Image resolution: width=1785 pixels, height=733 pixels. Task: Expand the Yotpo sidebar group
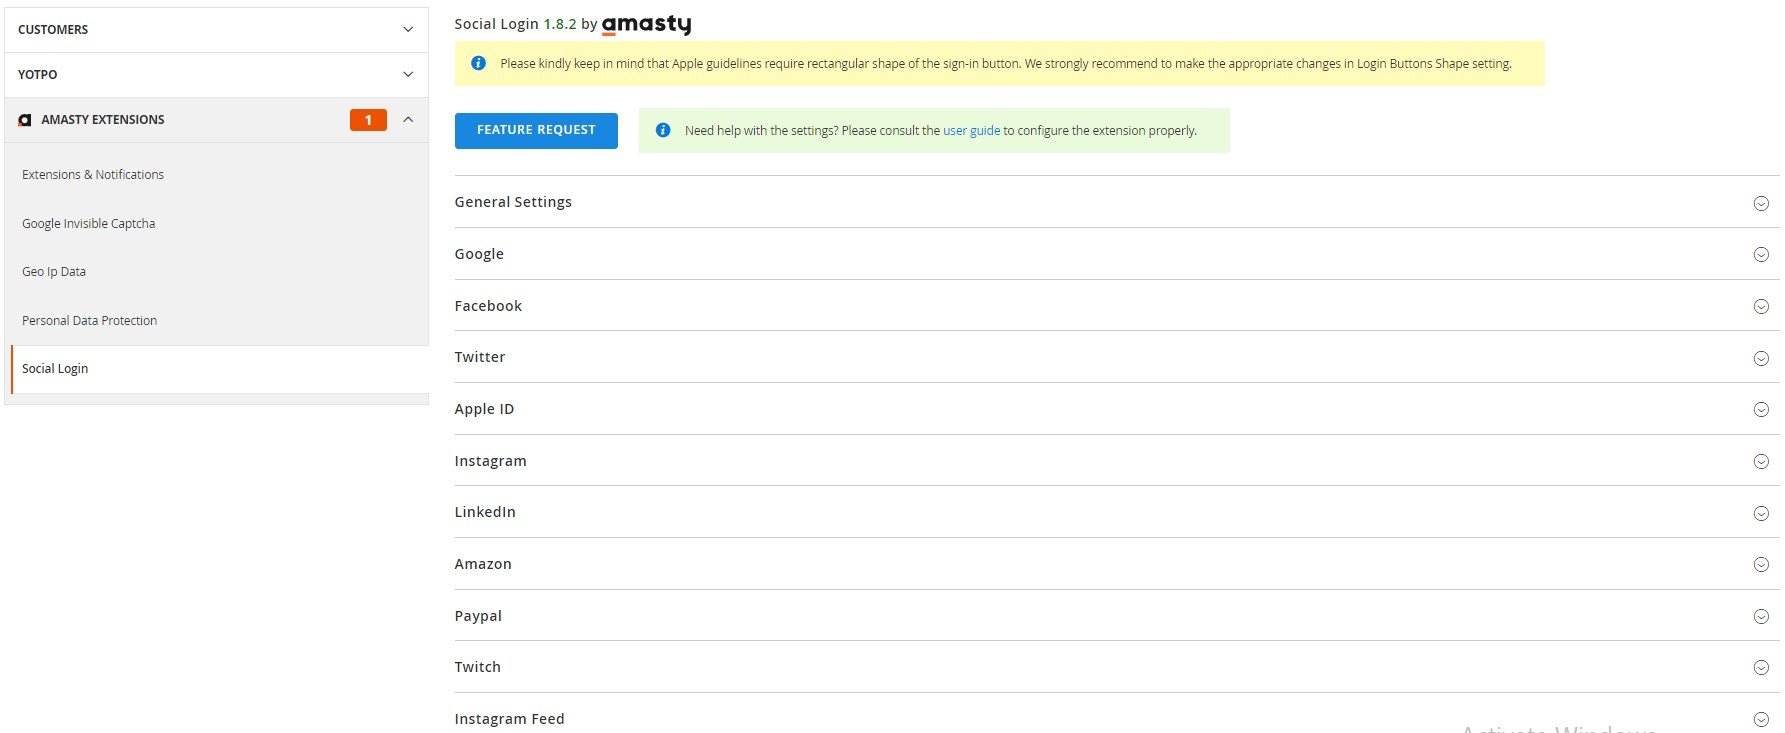408,75
